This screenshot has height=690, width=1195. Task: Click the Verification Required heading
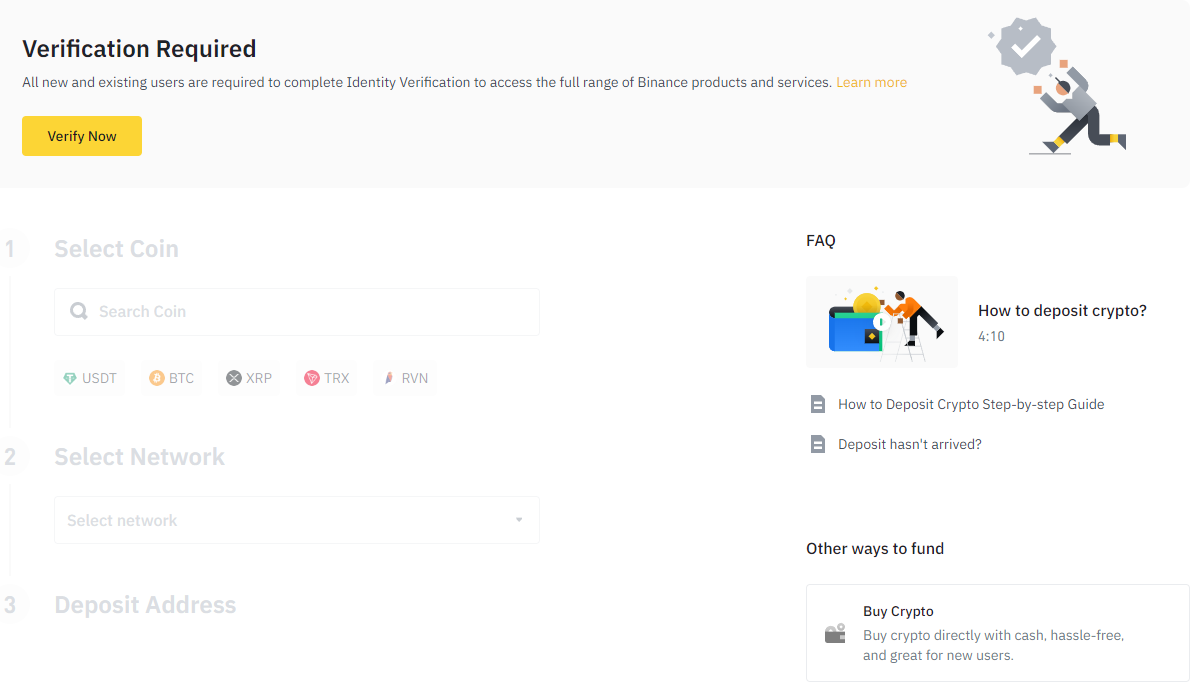point(139,49)
